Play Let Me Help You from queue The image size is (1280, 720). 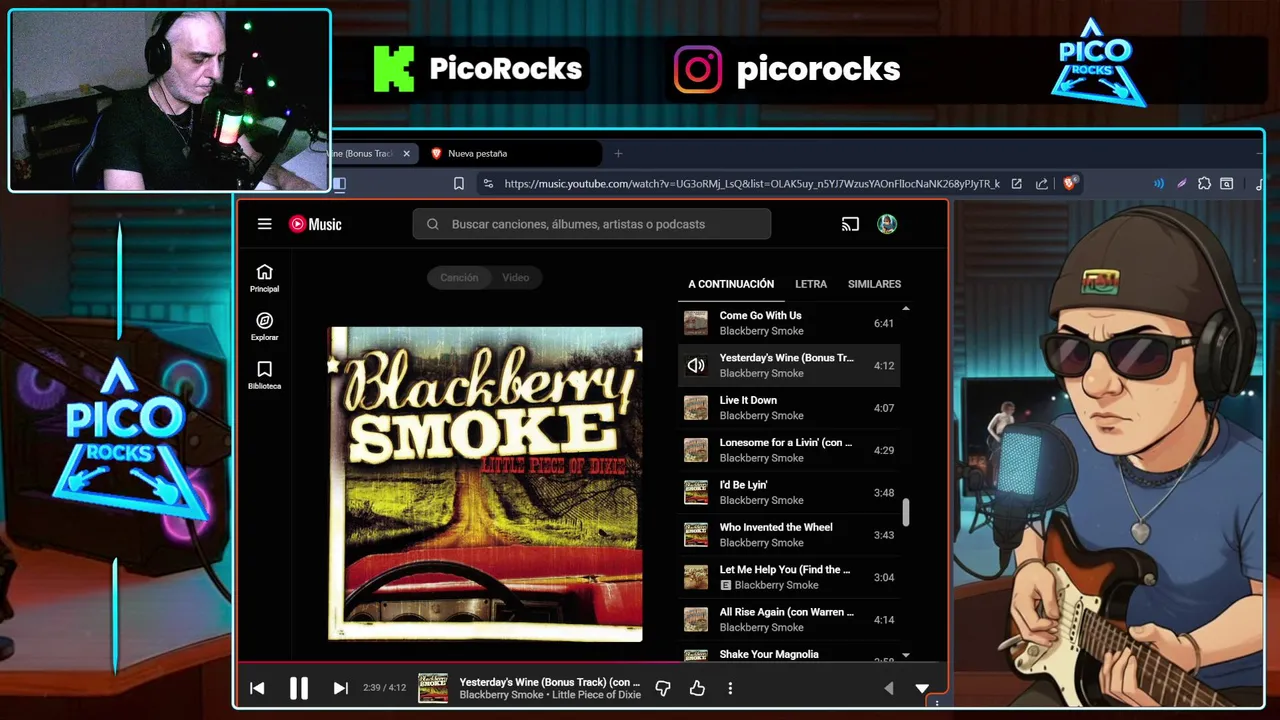[x=789, y=577]
